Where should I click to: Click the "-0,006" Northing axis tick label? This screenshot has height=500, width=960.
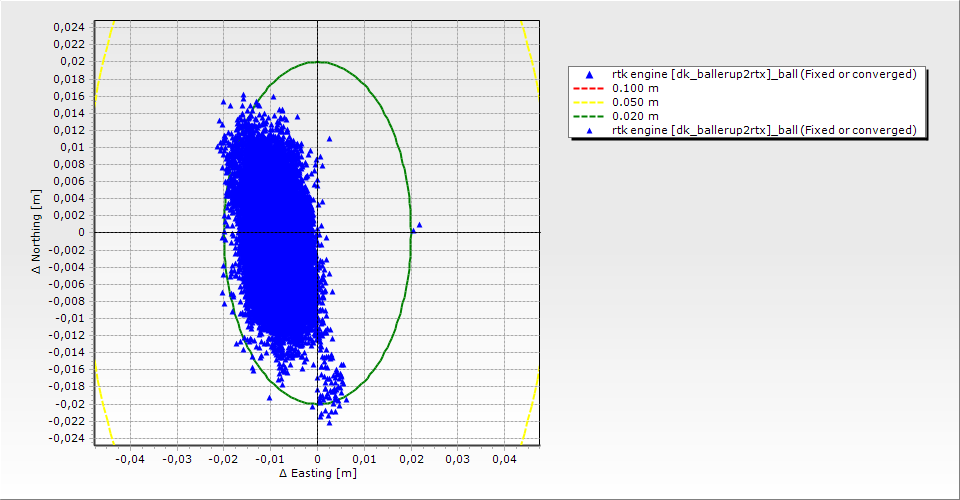click(67, 284)
